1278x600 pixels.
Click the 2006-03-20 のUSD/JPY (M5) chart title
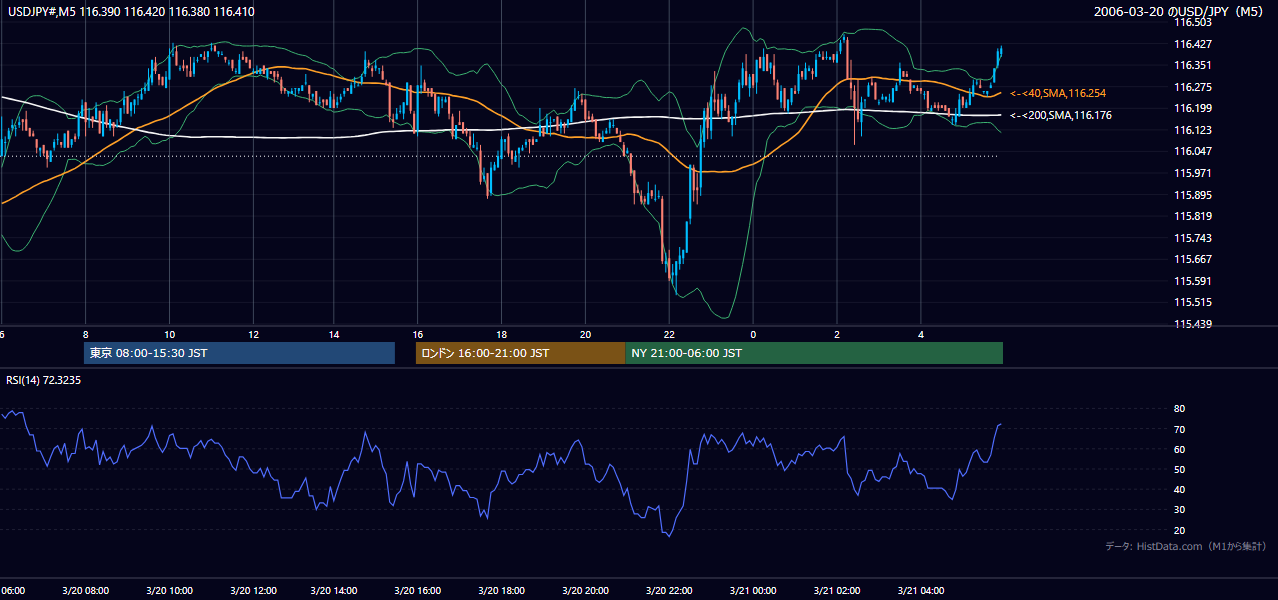(x=1180, y=12)
